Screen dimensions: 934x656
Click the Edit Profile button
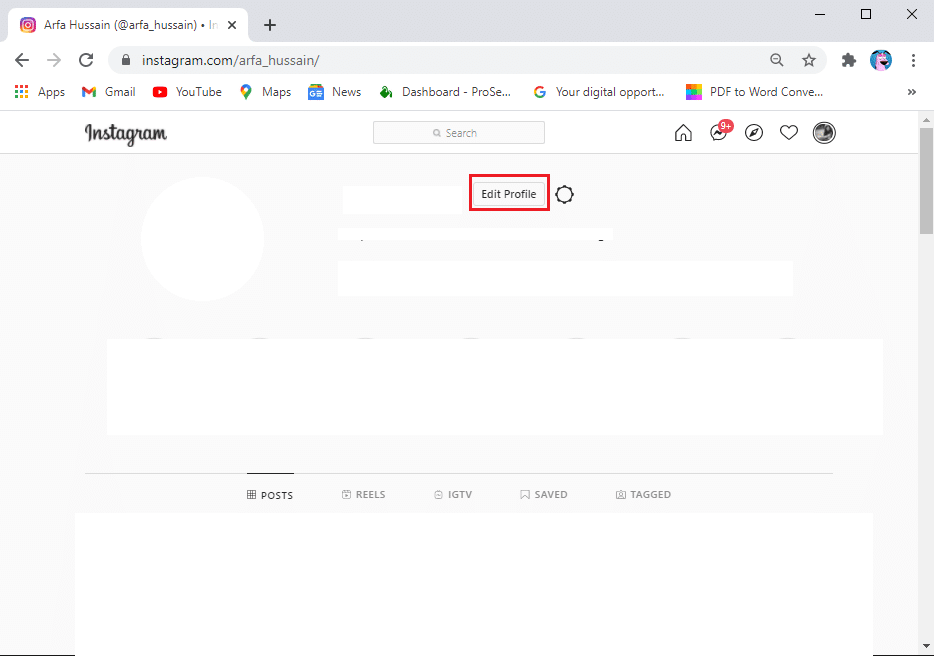point(509,194)
